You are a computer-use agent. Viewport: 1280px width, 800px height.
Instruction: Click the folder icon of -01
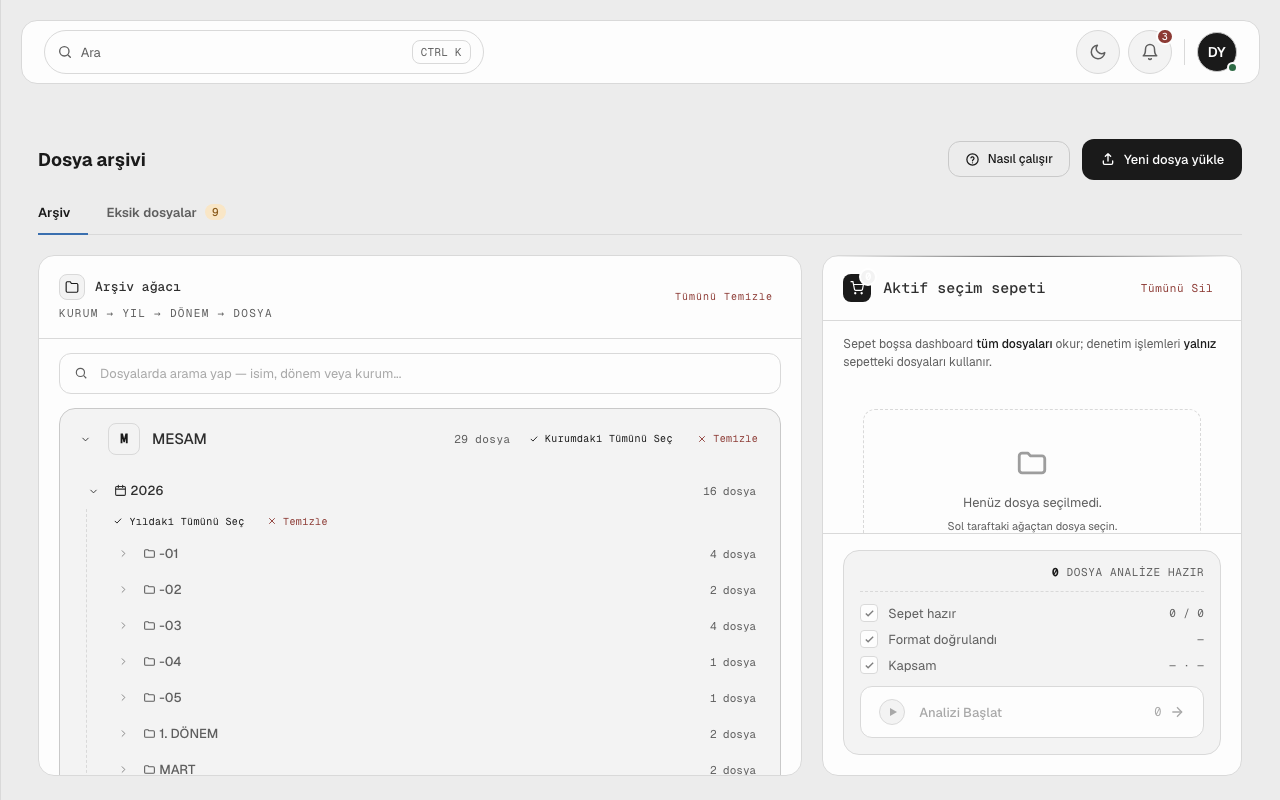pyautogui.click(x=149, y=554)
